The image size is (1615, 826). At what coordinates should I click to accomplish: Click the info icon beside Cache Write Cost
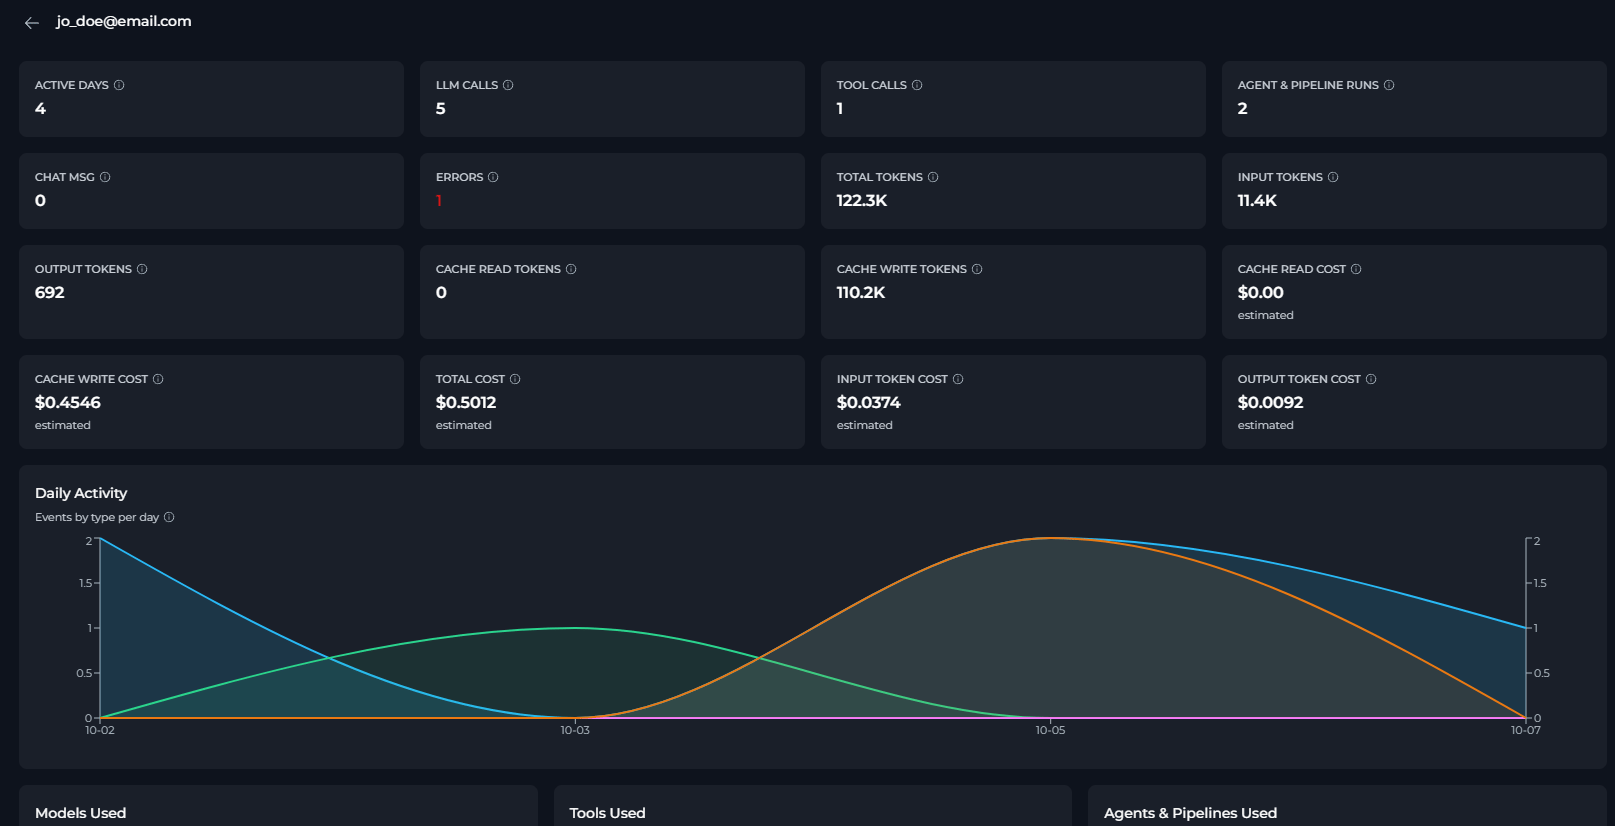158,379
